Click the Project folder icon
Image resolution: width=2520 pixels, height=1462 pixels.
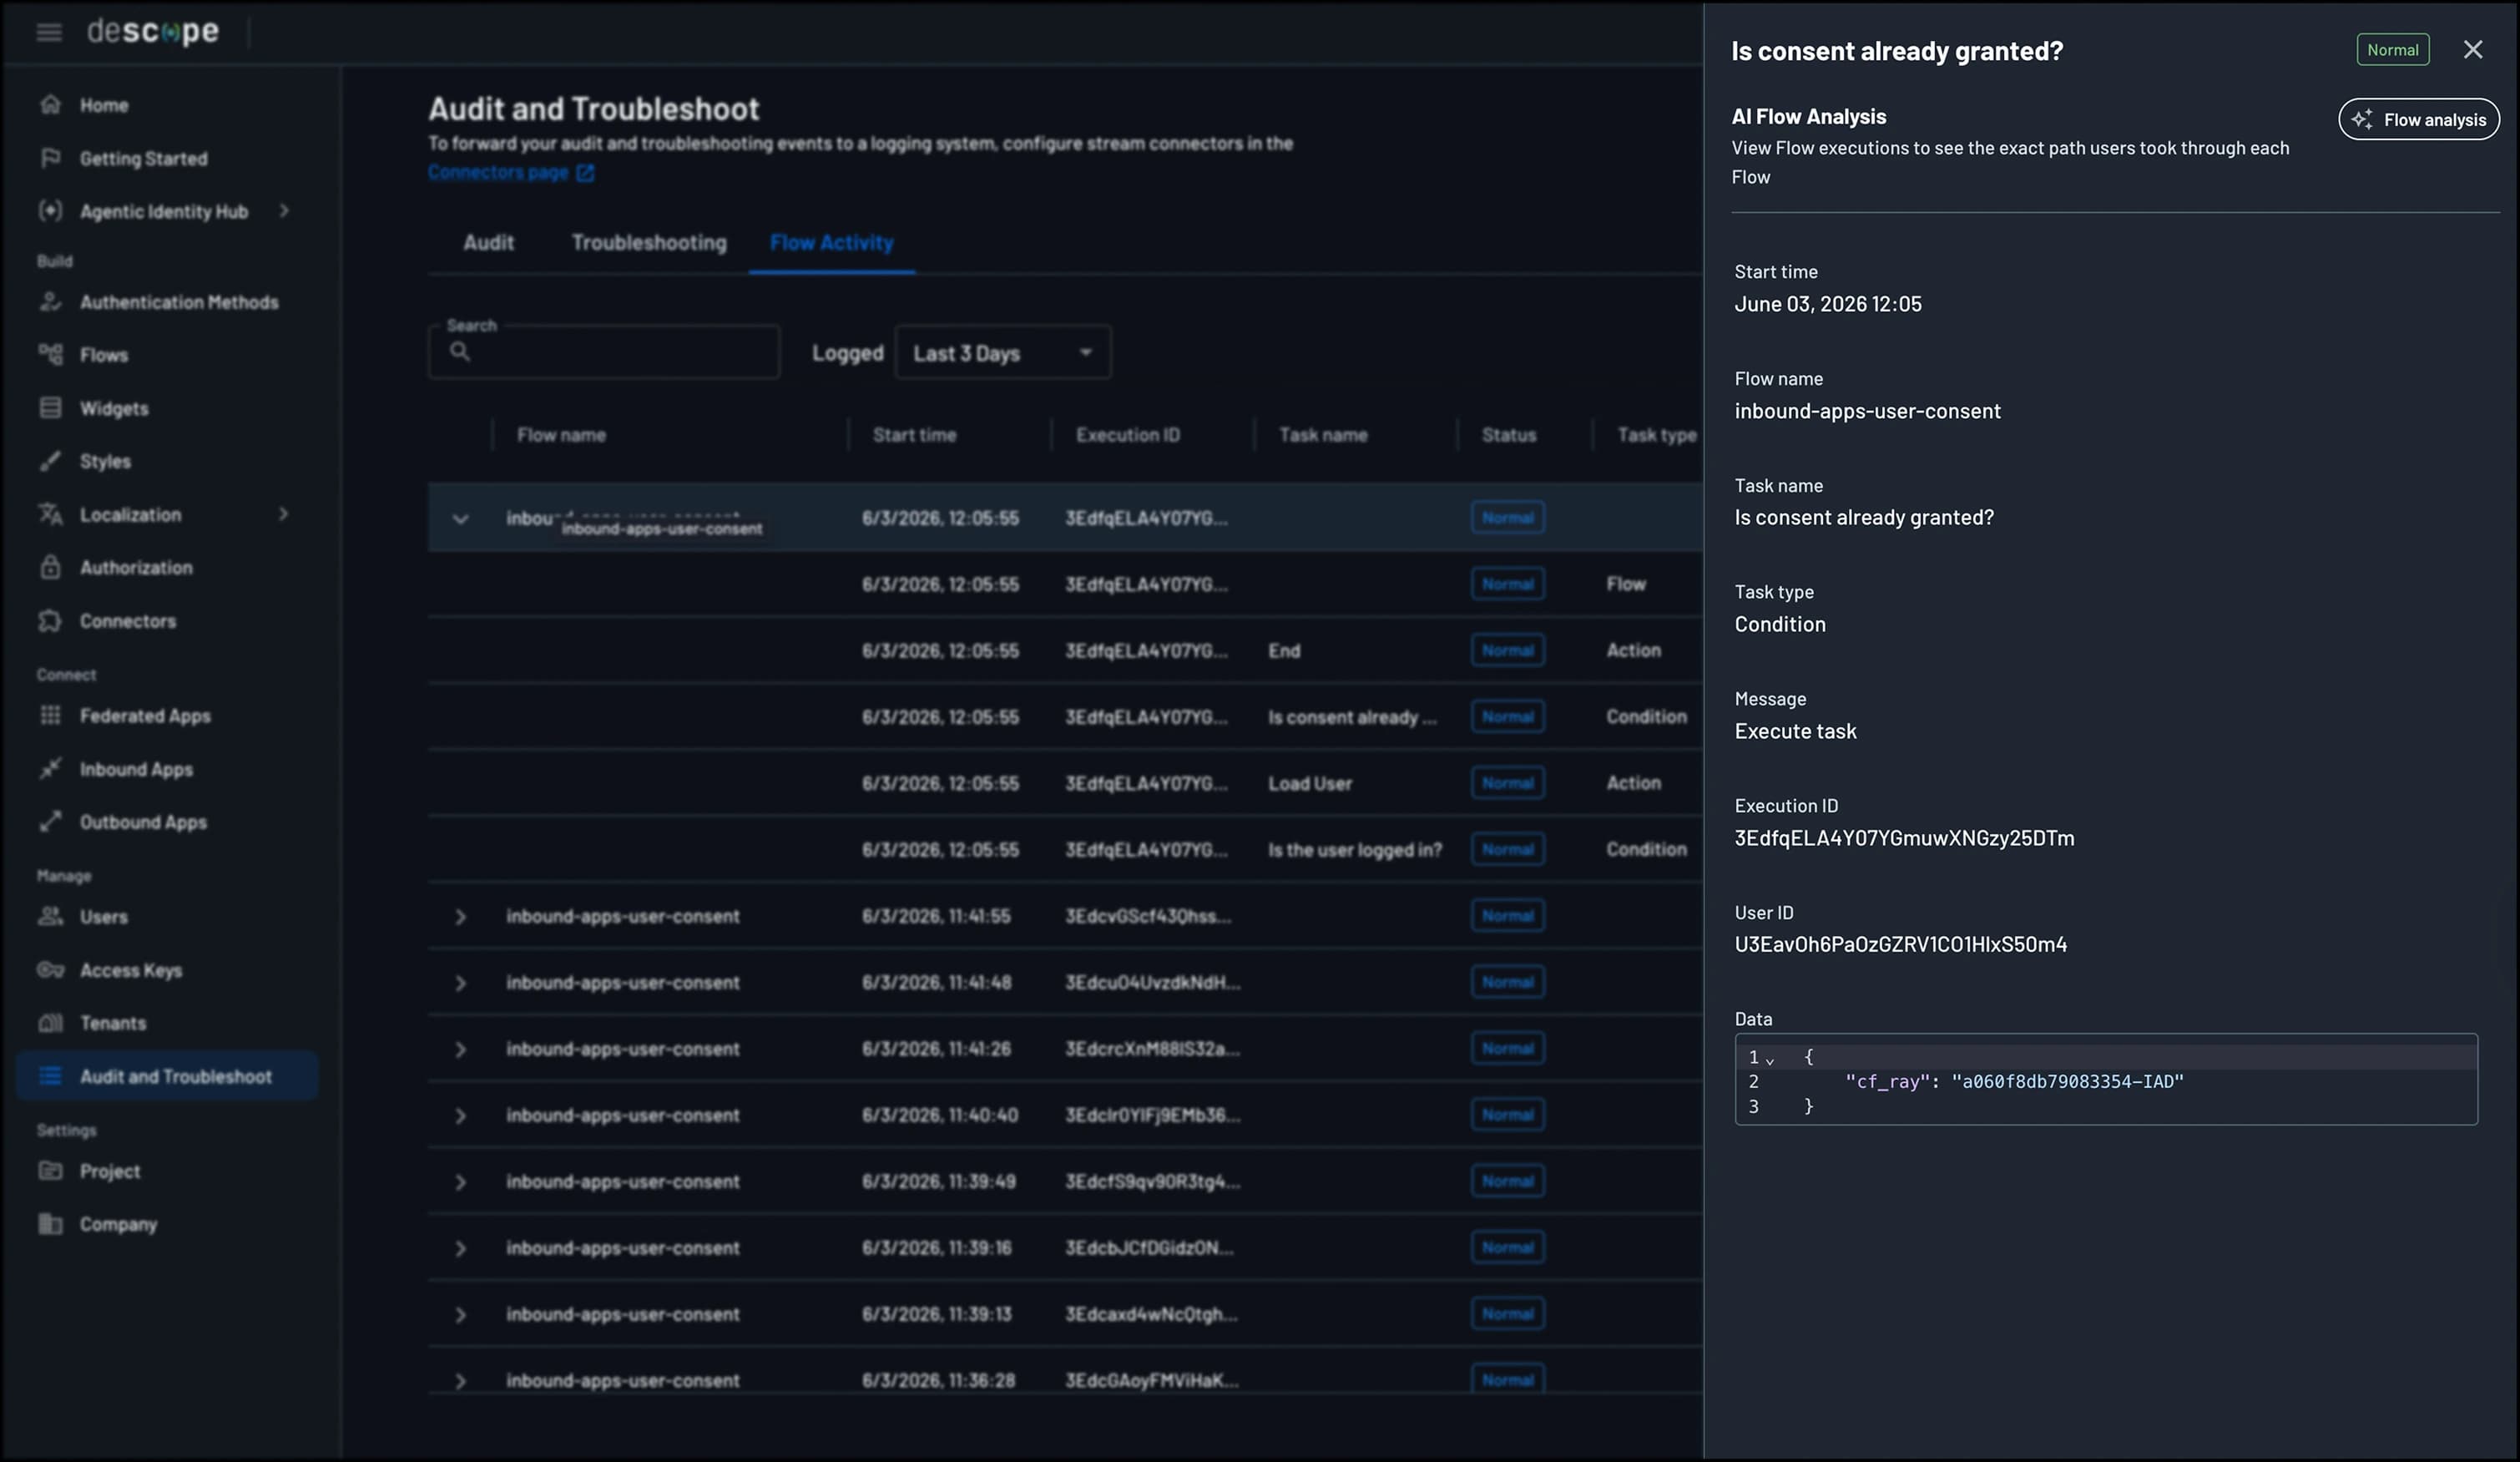[x=51, y=1170]
